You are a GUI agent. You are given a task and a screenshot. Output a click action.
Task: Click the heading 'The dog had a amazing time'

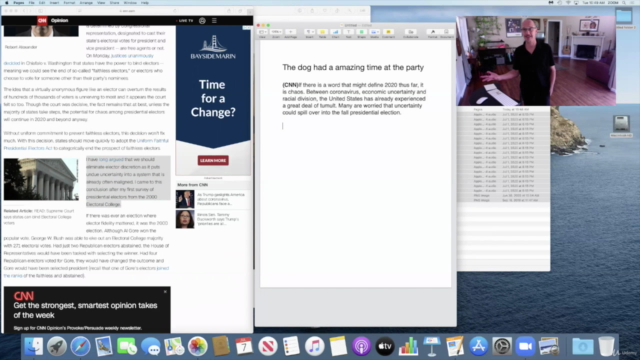point(353,67)
